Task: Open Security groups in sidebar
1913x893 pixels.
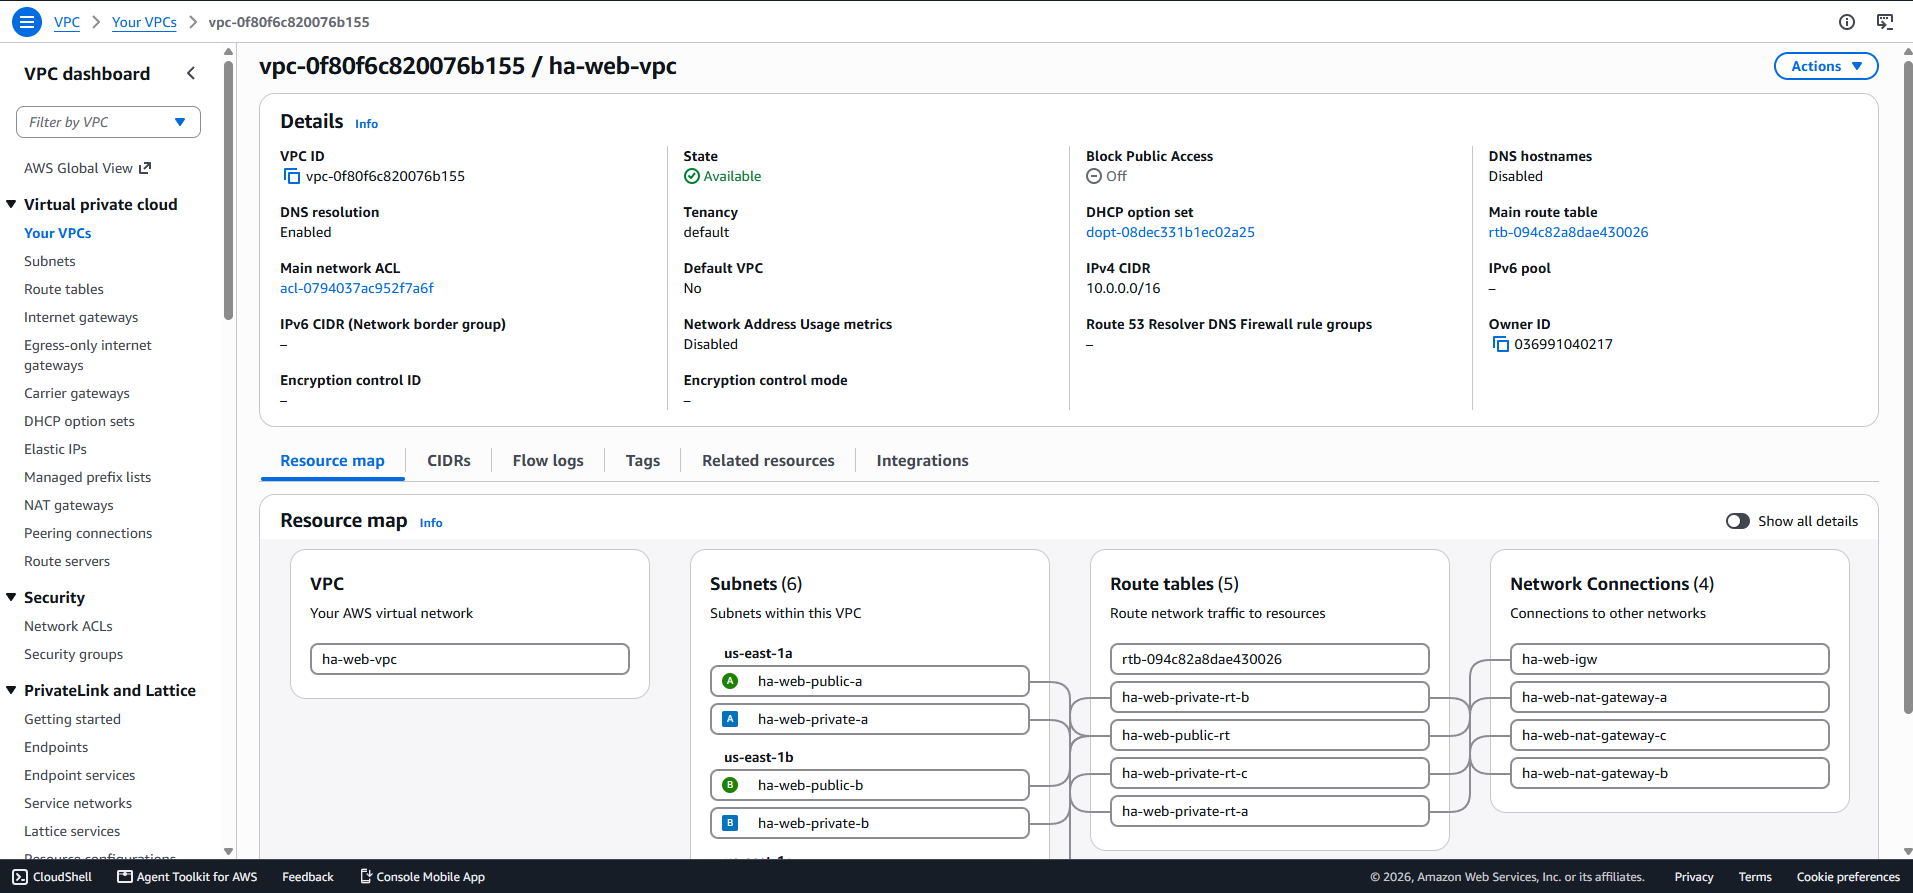Action: click(74, 654)
